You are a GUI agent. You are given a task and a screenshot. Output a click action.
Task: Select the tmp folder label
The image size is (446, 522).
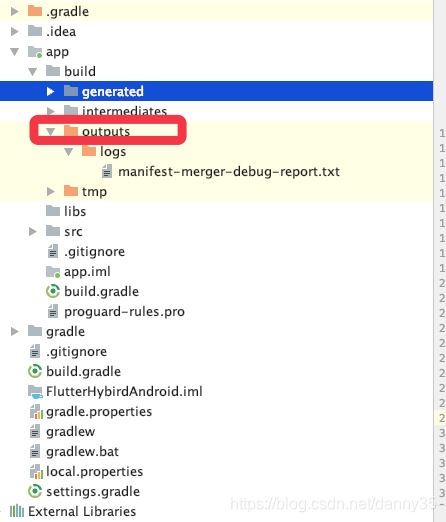pyautogui.click(x=94, y=192)
